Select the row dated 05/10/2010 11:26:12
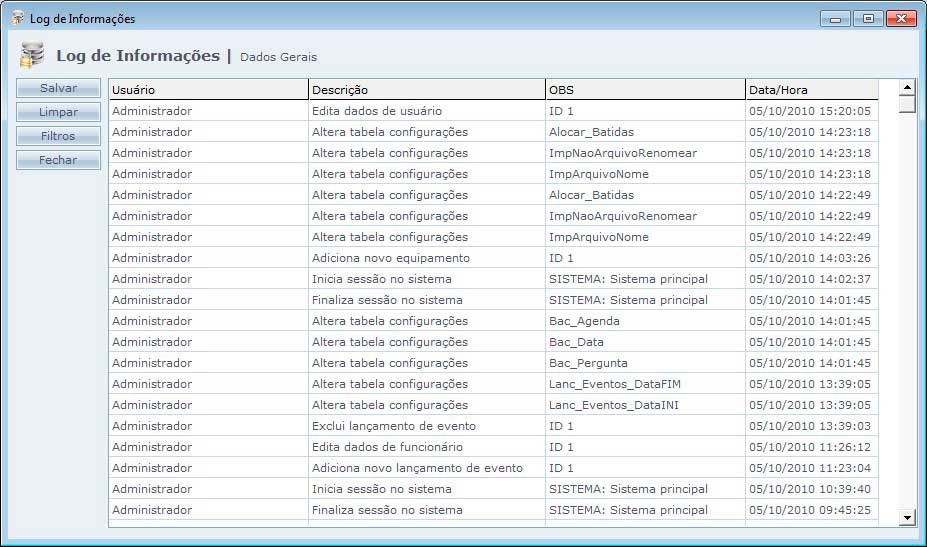Image resolution: width=927 pixels, height=547 pixels. click(809, 447)
